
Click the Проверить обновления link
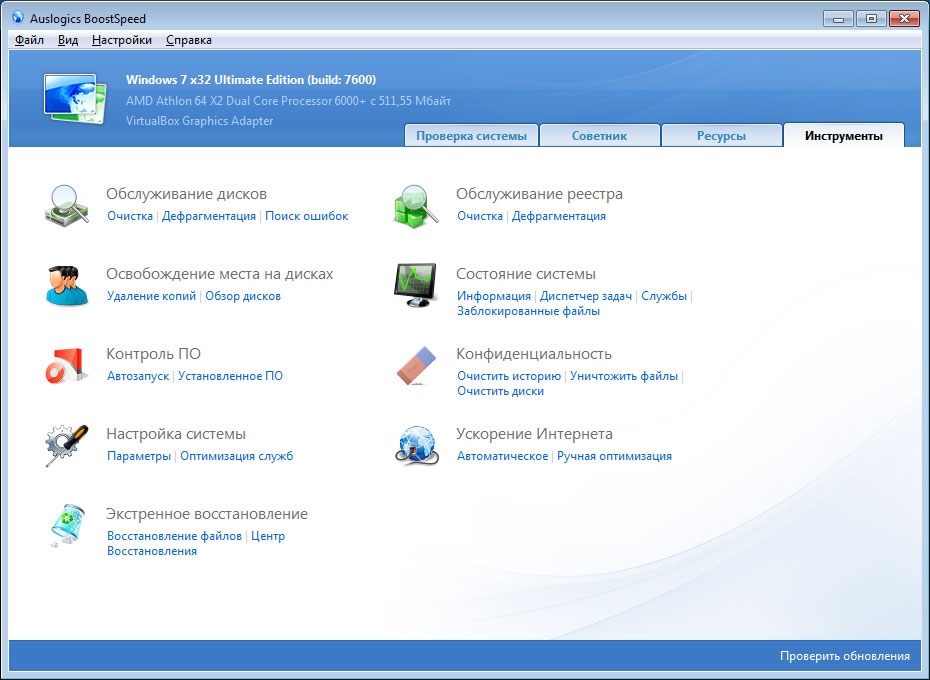pos(844,656)
